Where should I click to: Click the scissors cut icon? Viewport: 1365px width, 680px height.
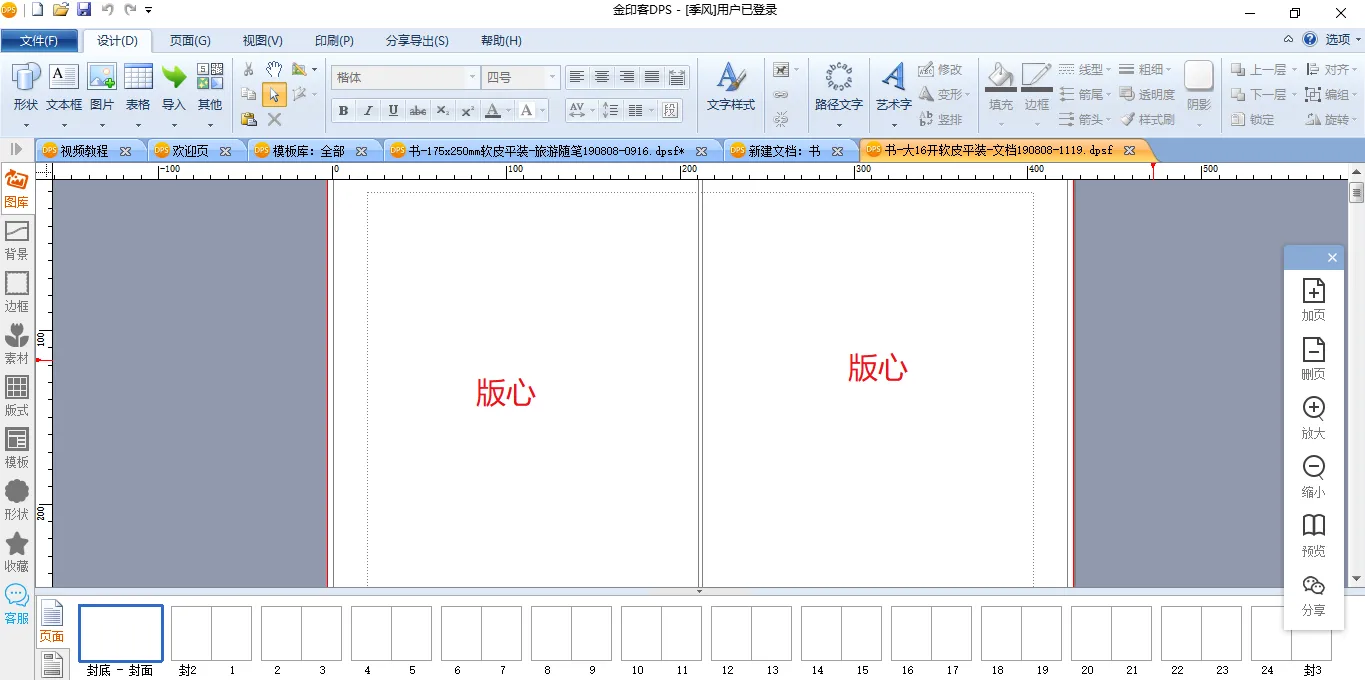[x=249, y=69]
